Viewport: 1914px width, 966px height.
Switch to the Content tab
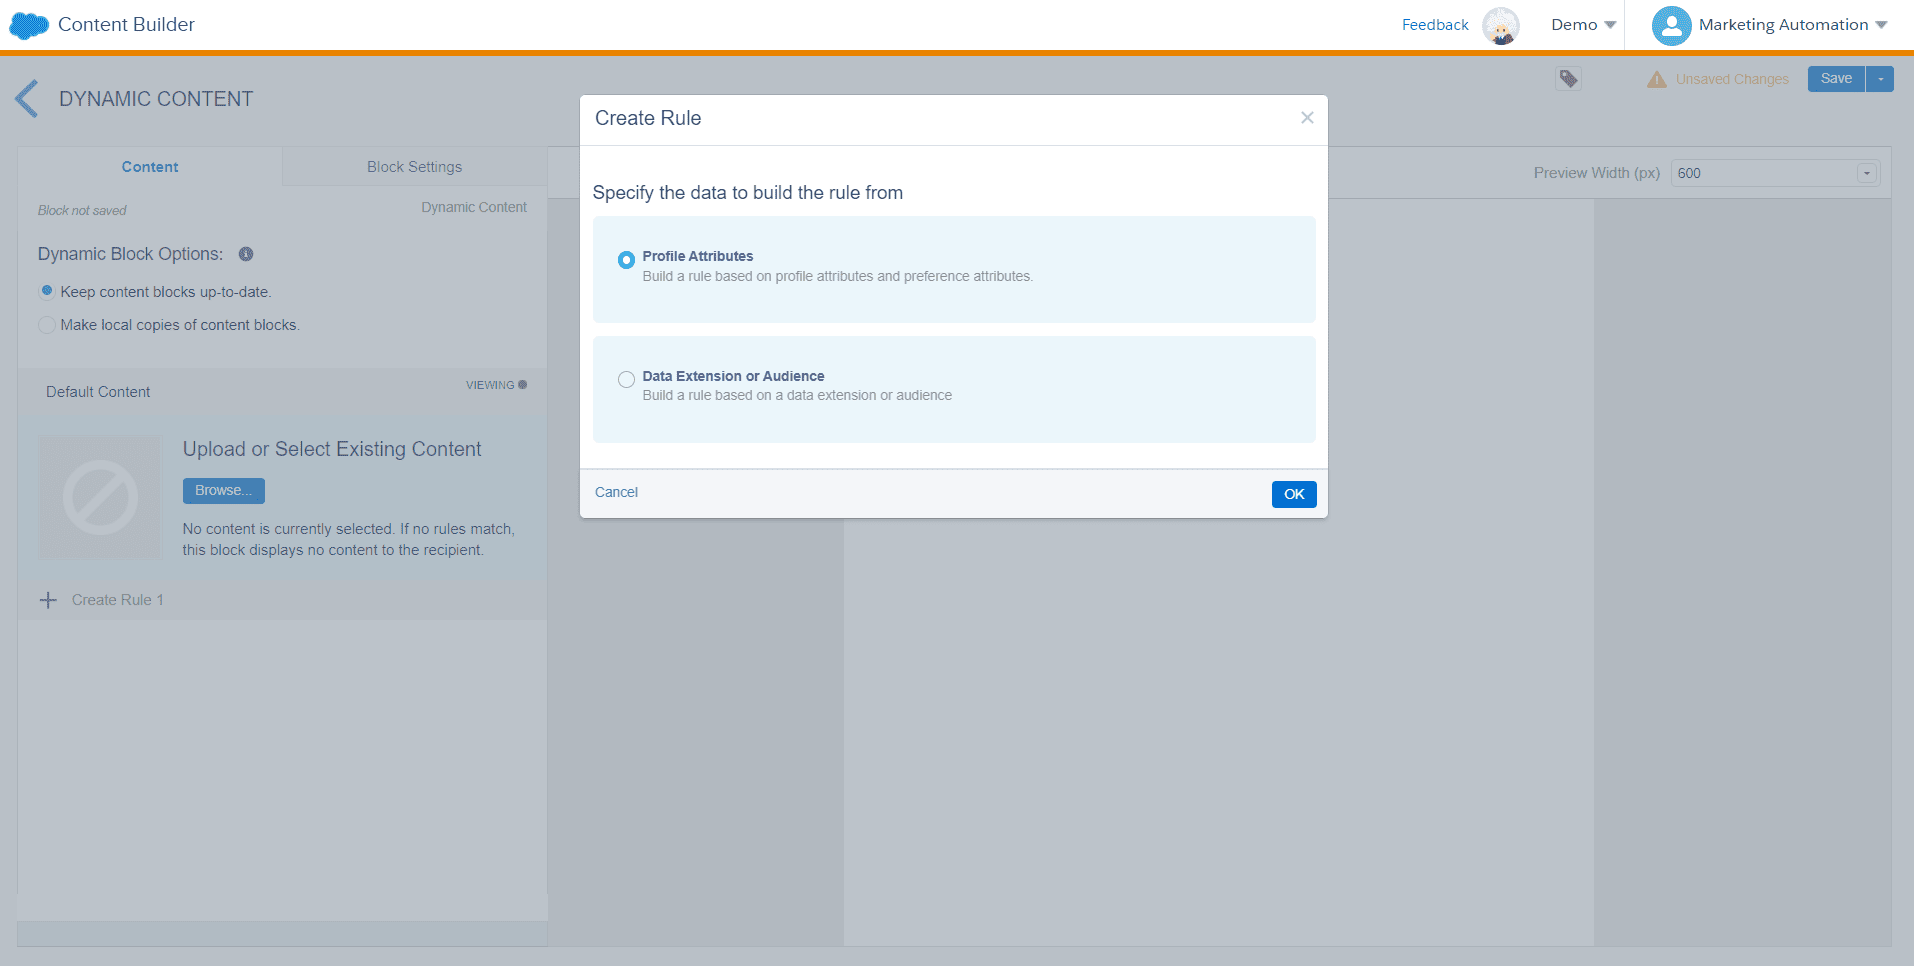pos(150,167)
